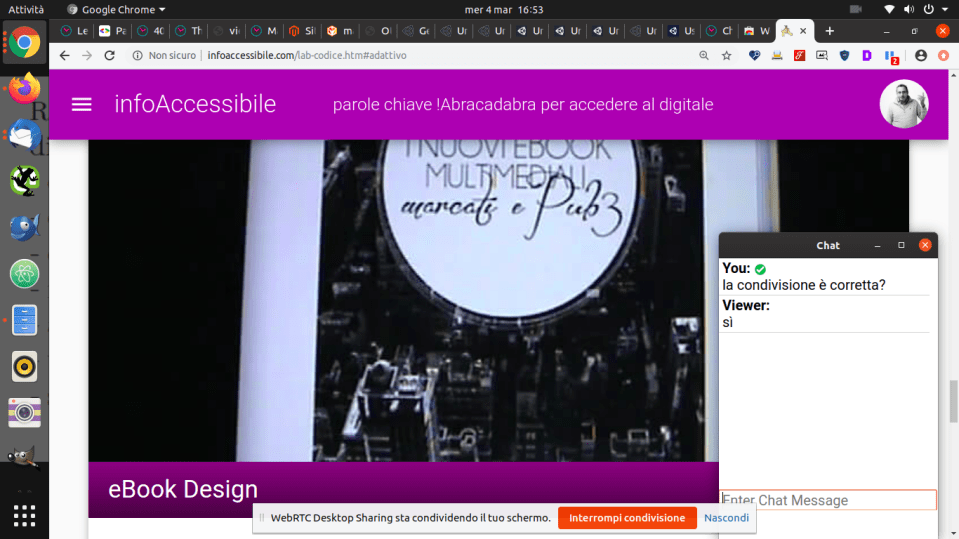
Task: Switch to the first Chrome tab
Action: tap(75, 31)
